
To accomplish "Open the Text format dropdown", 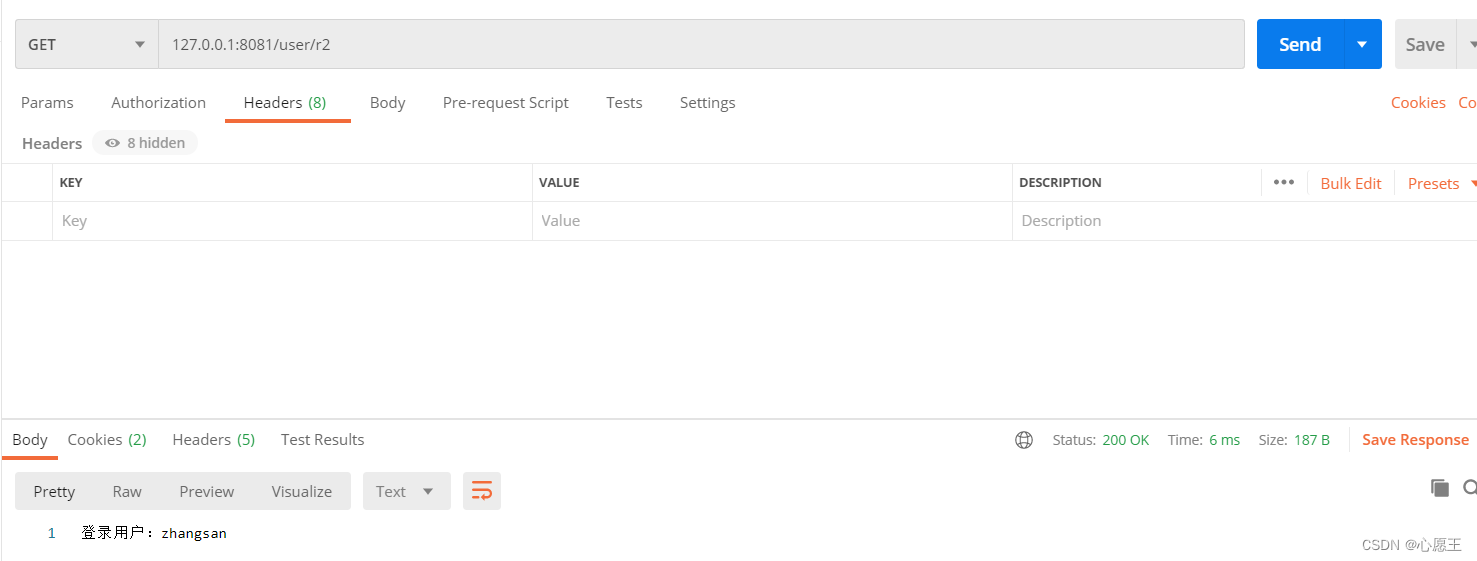I will tap(406, 491).
